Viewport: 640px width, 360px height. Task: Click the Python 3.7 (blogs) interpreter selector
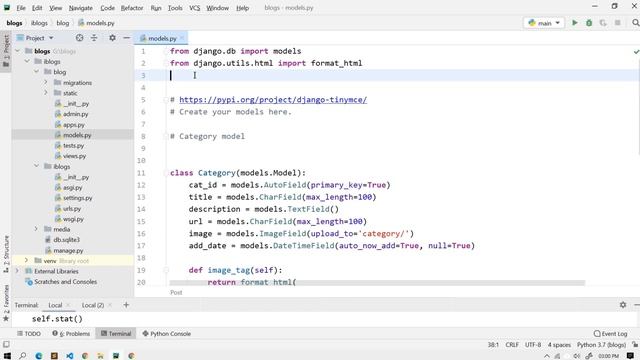click(x=601, y=345)
